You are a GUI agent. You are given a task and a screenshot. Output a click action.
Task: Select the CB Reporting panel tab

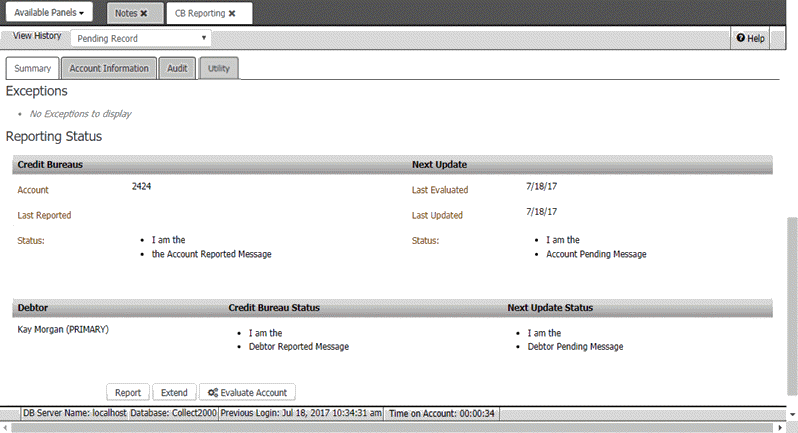(x=200, y=13)
